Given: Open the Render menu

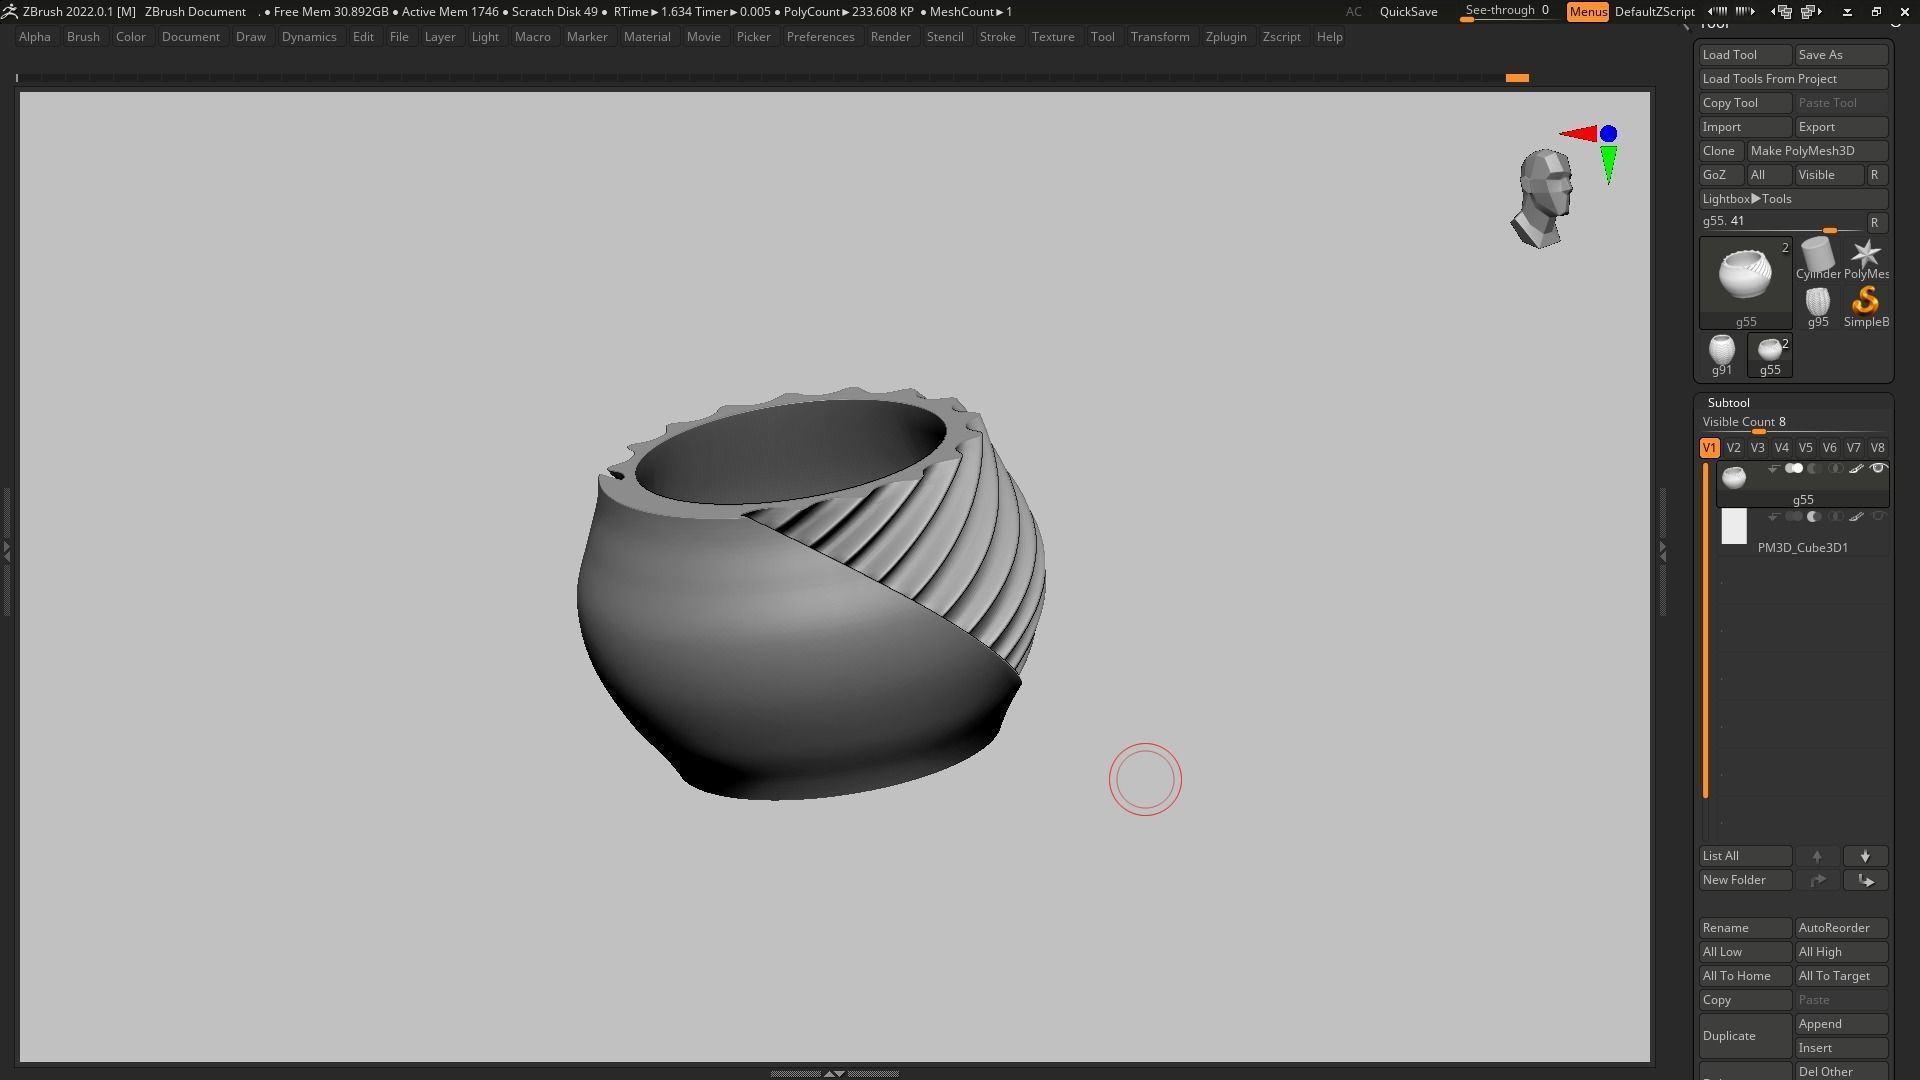Looking at the screenshot, I should pyautogui.click(x=890, y=37).
